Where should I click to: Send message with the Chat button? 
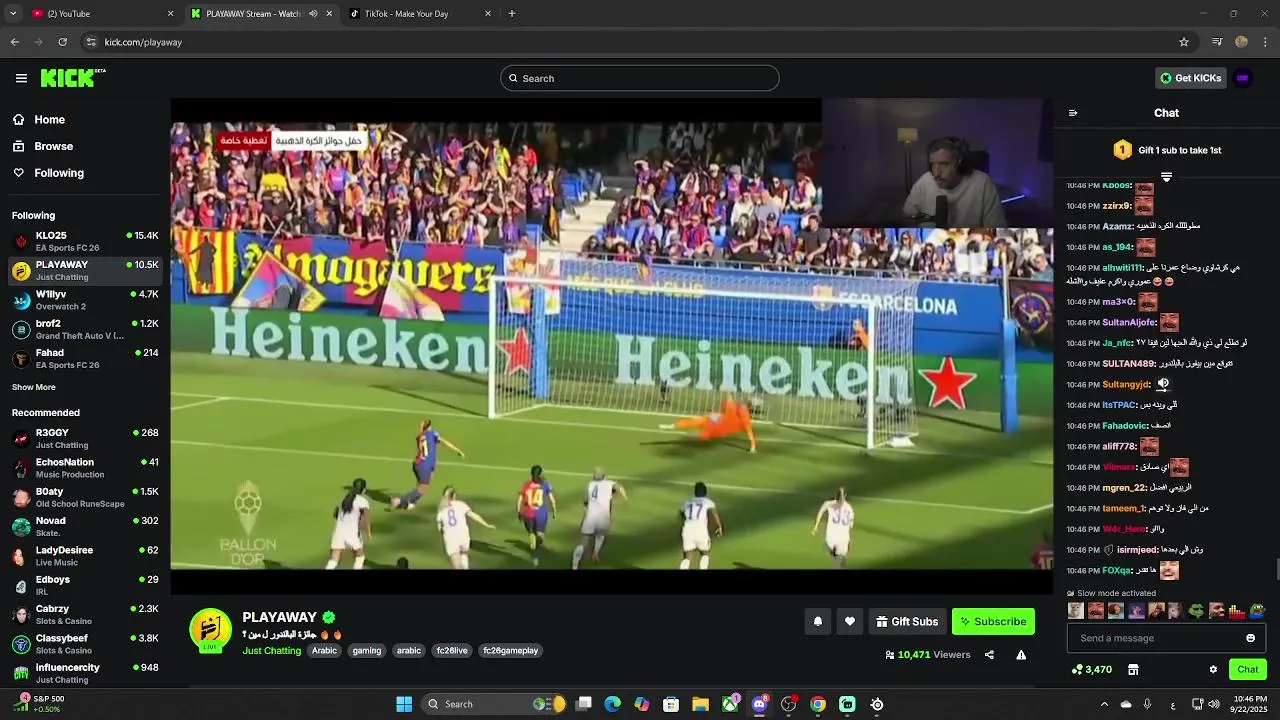(x=1248, y=669)
